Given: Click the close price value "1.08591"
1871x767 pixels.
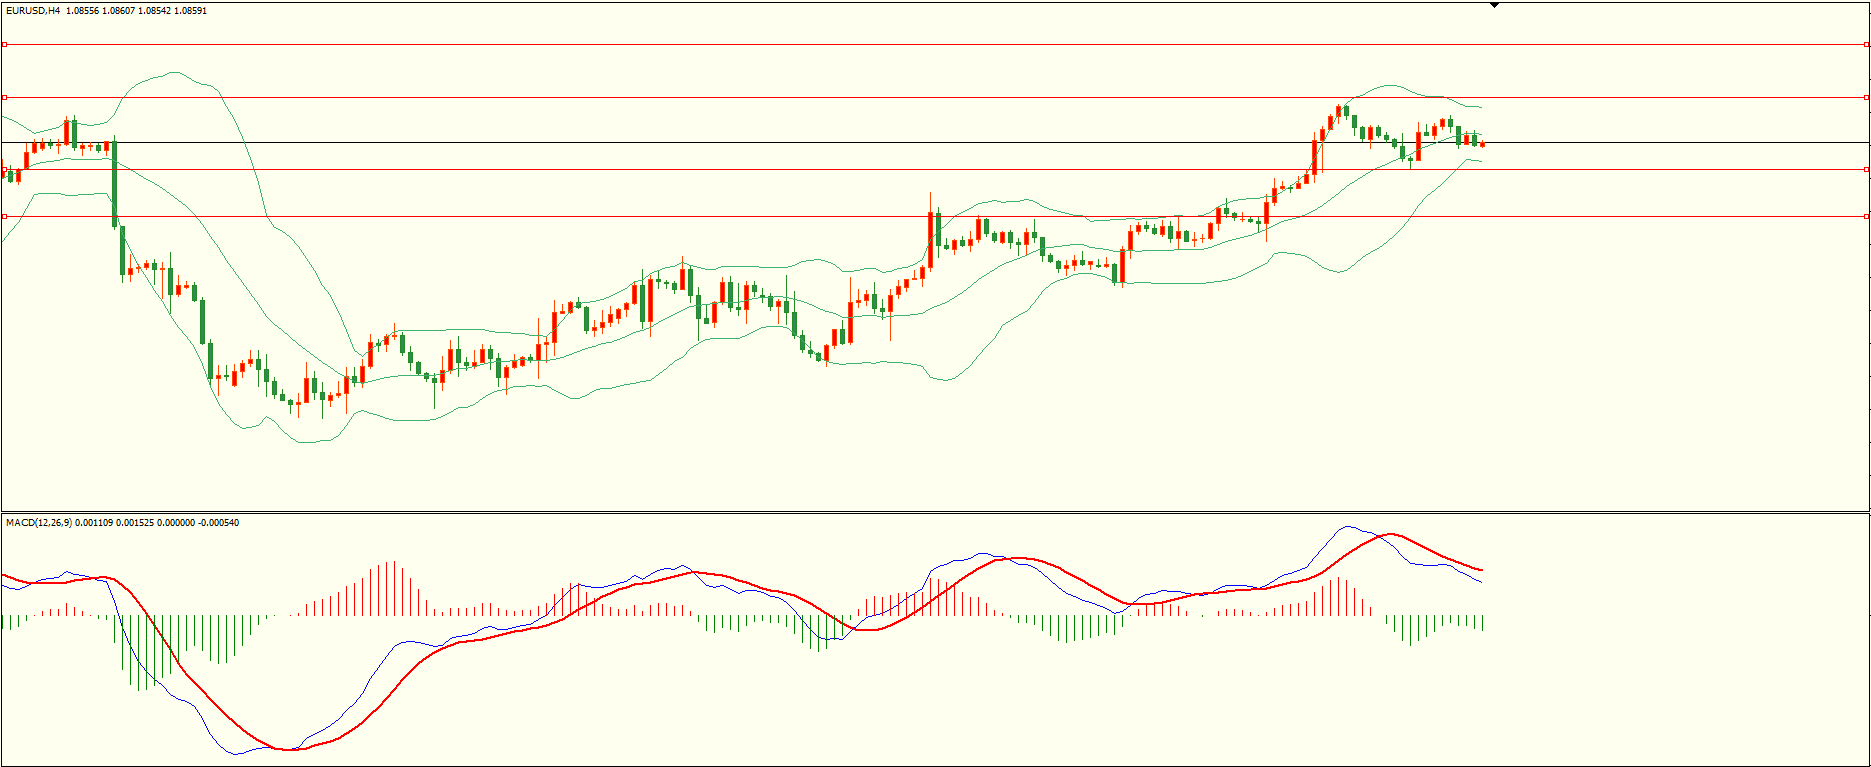Looking at the screenshot, I should pos(191,11).
